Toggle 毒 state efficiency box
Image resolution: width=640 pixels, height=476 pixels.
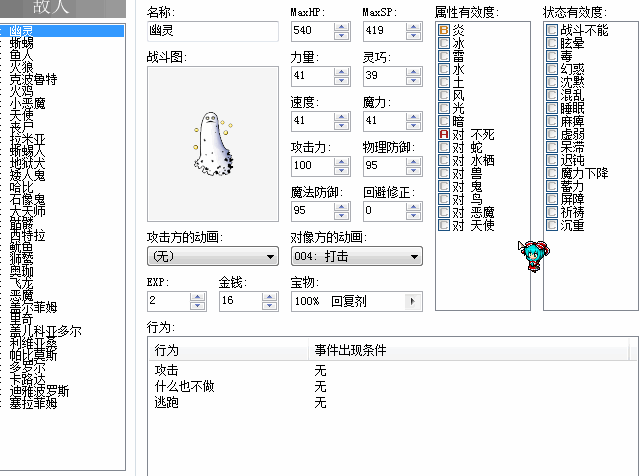(x=552, y=56)
